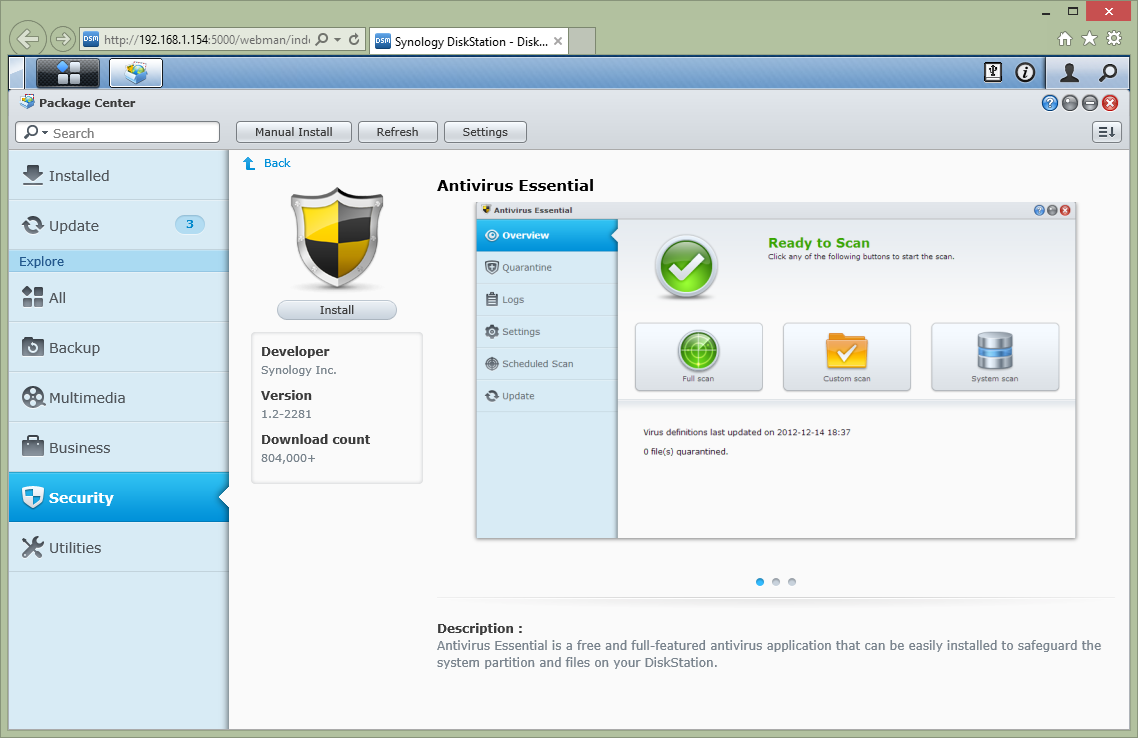Image resolution: width=1138 pixels, height=738 pixels.
Task: Select the Security category
Action: pyautogui.click(x=118, y=497)
